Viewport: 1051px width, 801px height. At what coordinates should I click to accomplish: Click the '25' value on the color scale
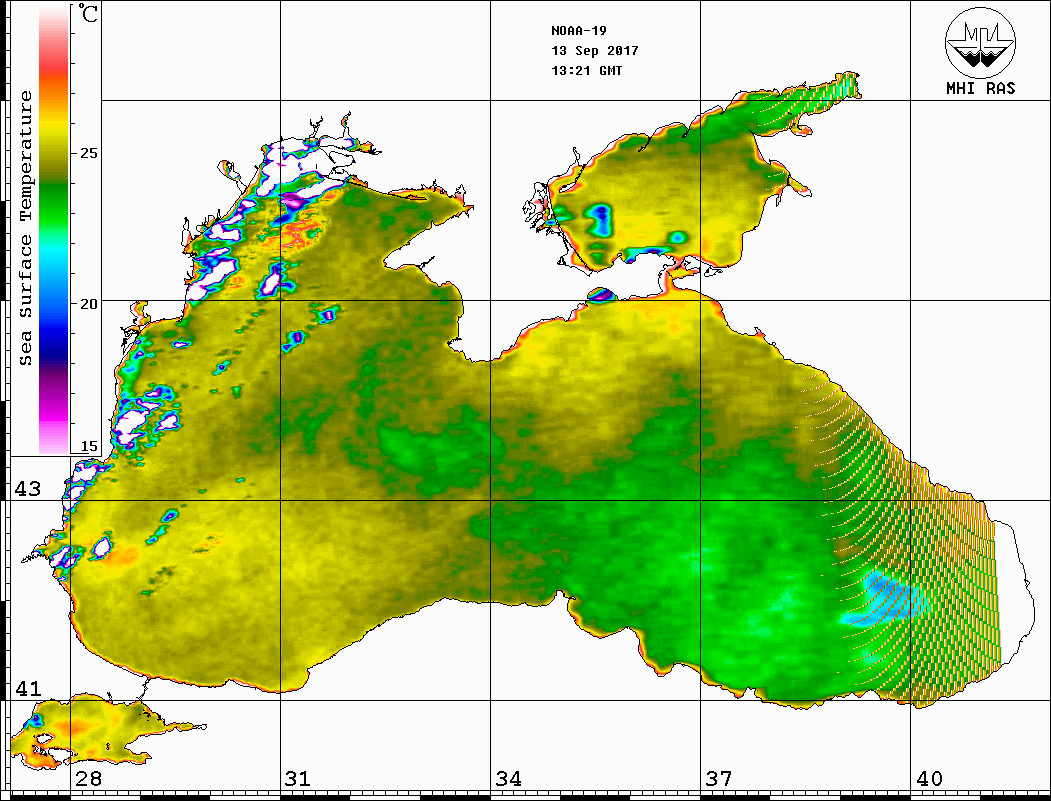pyautogui.click(x=88, y=153)
